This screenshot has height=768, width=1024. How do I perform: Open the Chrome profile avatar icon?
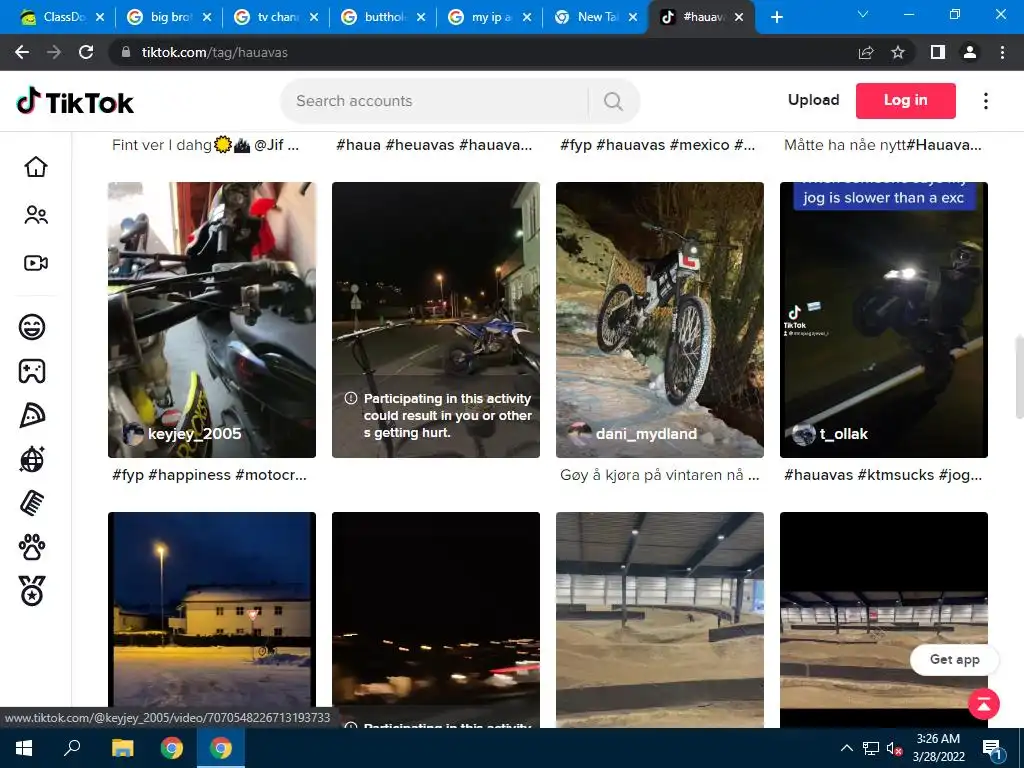[970, 52]
